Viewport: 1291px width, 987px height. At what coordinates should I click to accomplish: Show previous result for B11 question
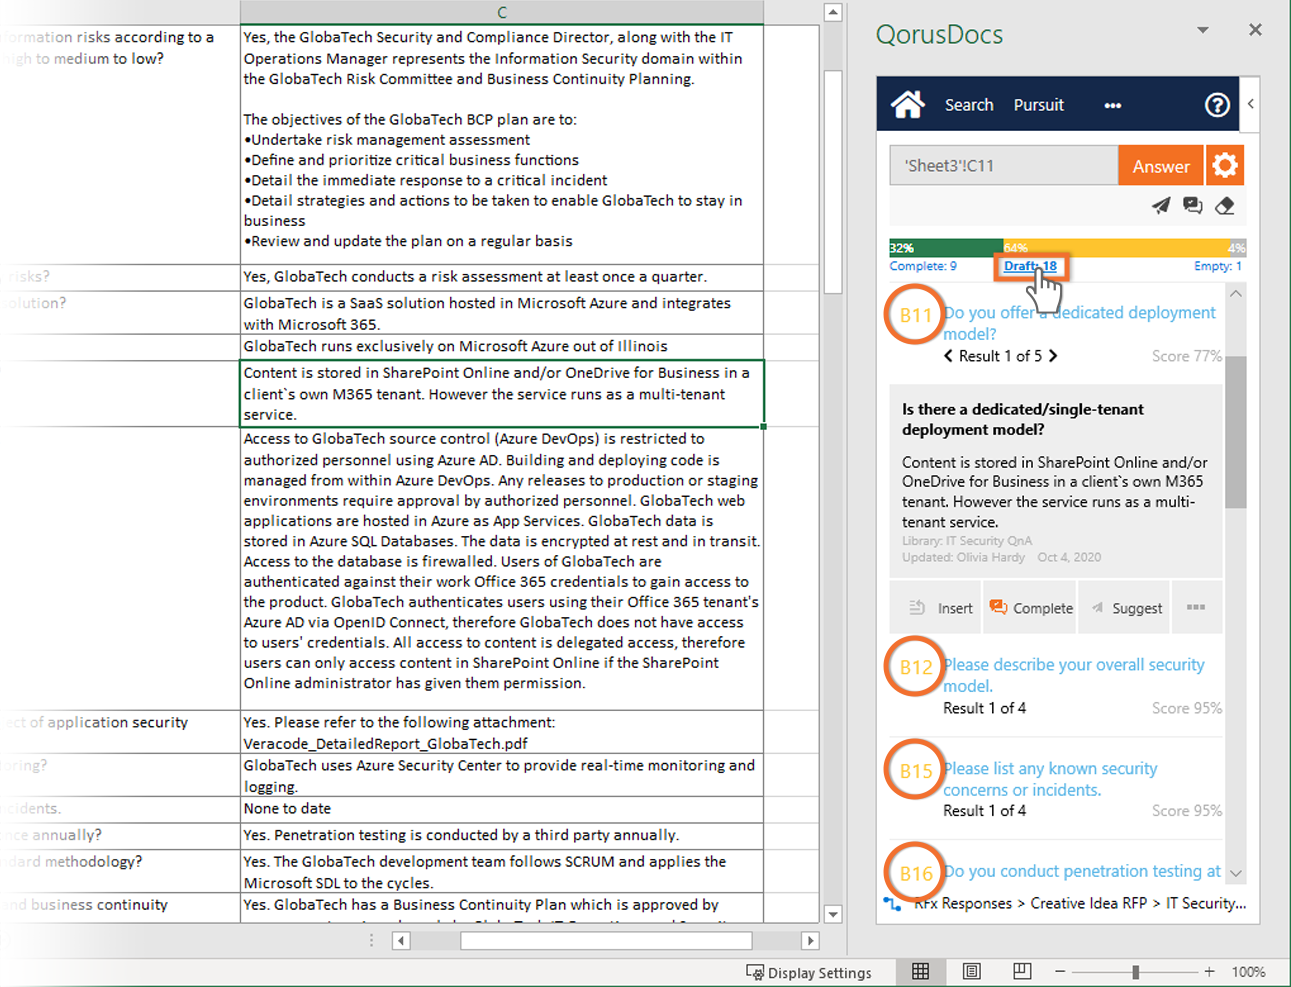pyautogui.click(x=948, y=356)
